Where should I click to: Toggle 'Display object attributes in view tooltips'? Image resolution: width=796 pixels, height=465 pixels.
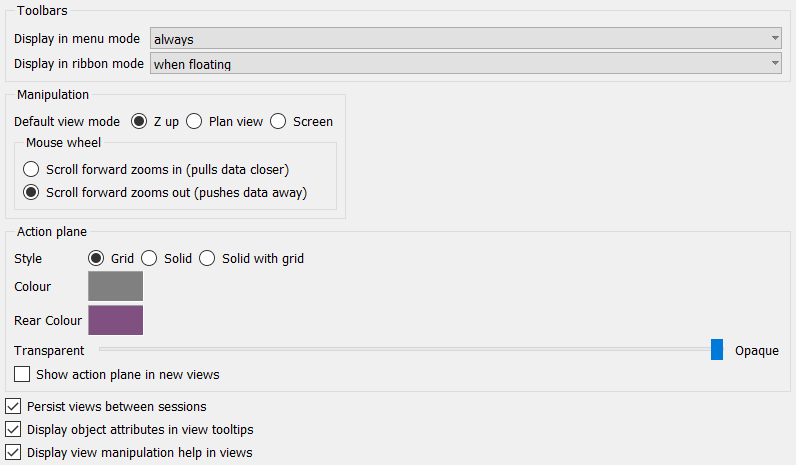coord(13,430)
